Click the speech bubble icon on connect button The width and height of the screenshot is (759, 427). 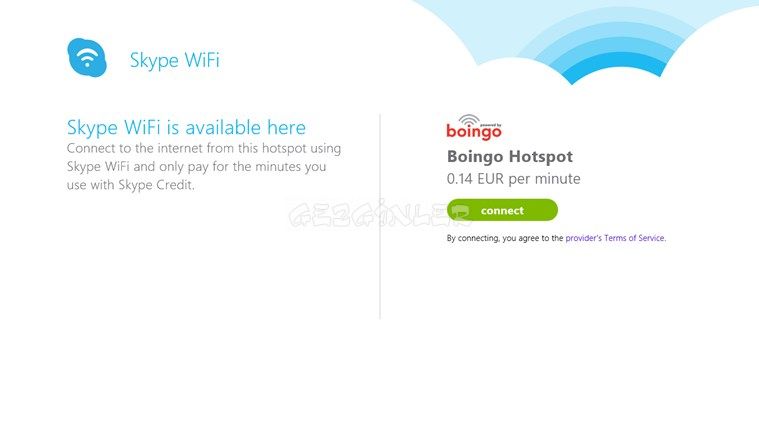pos(461,211)
